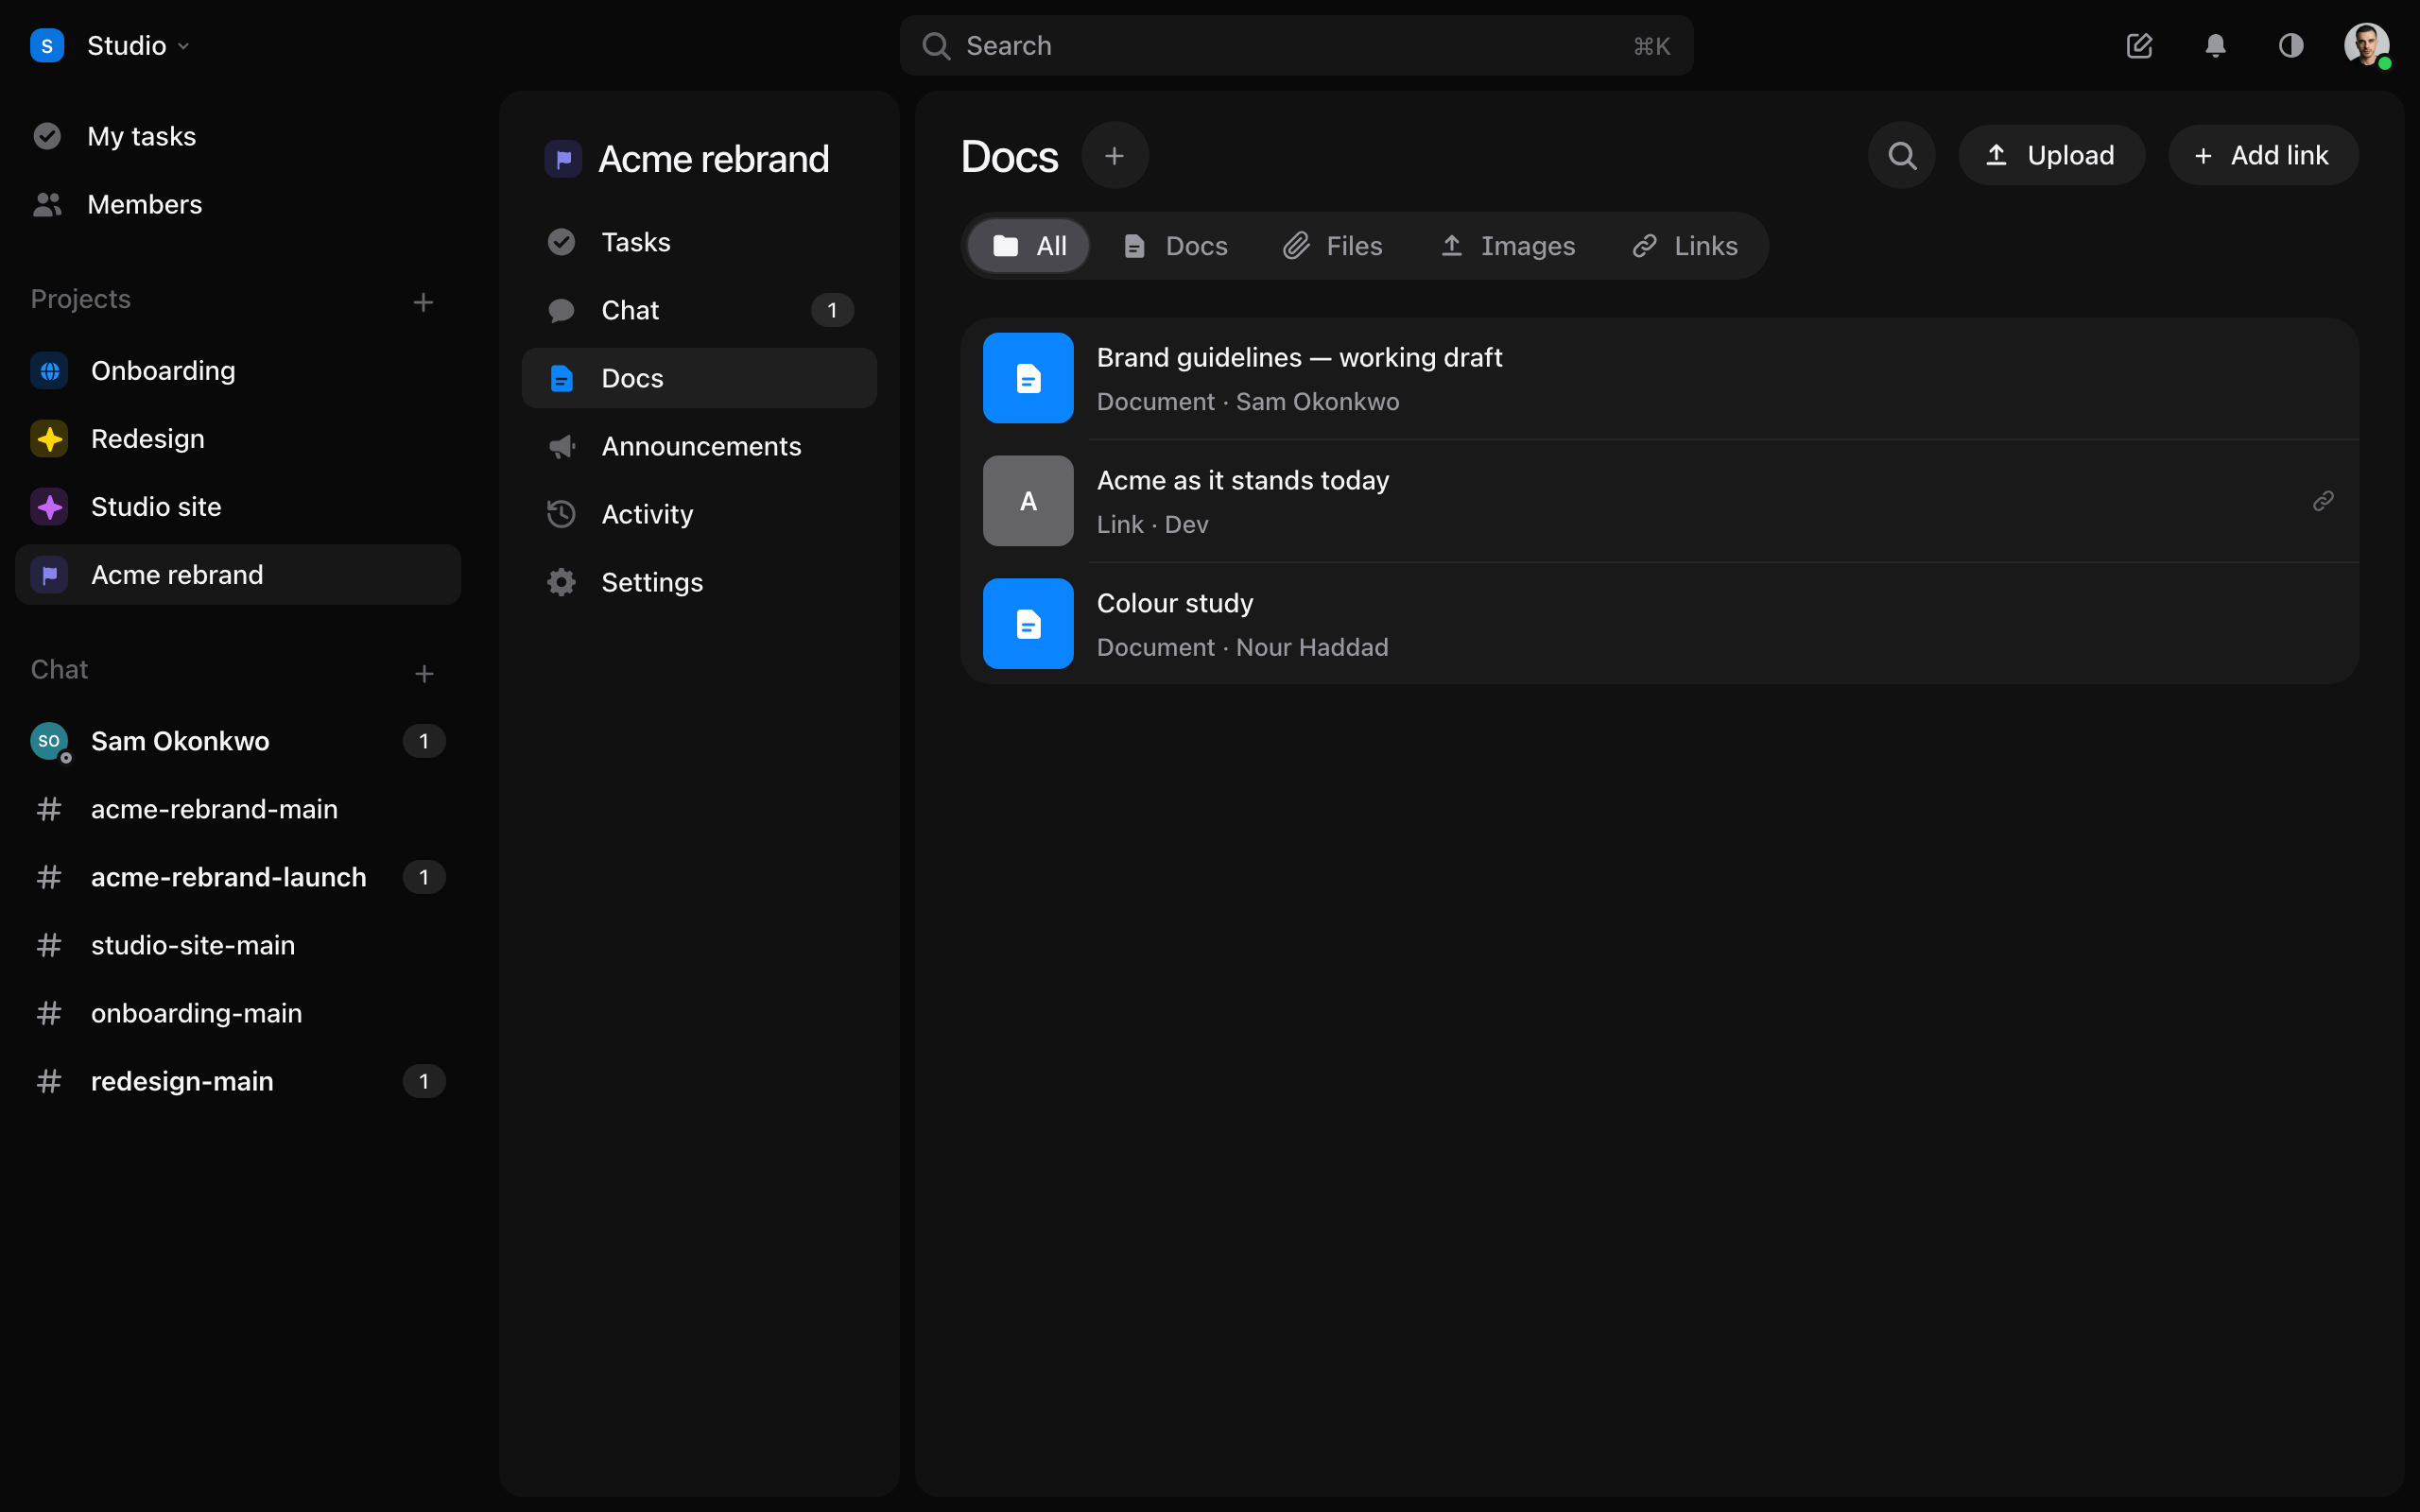The image size is (2420, 1512).
Task: Click the Announcements megaphone icon
Action: [561, 446]
